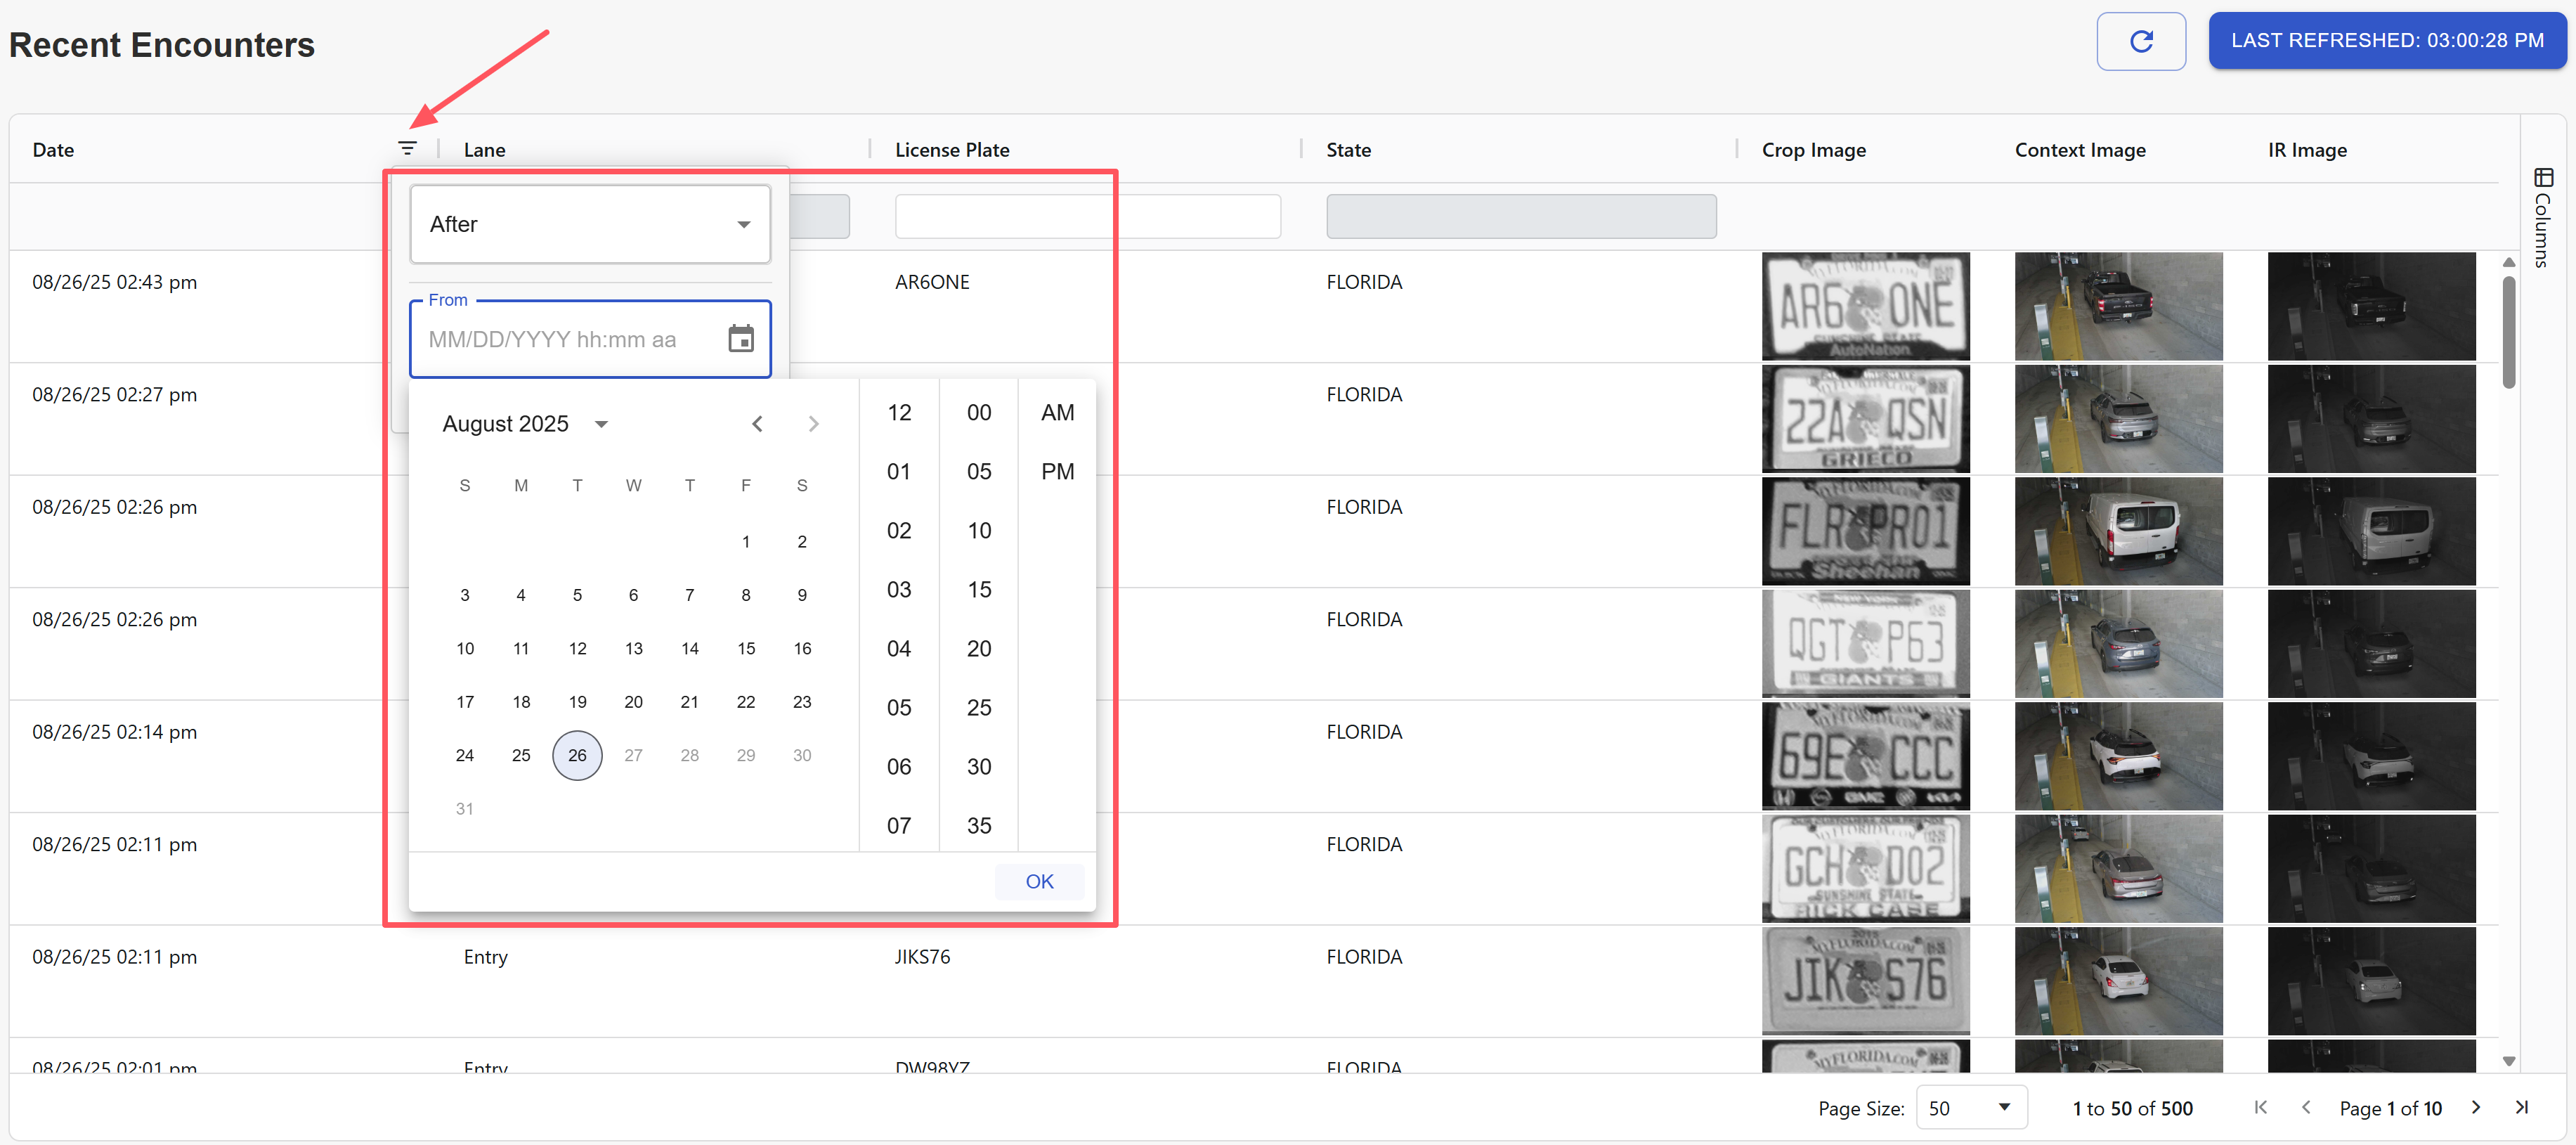
Task: Jump to last page of results
Action: (2521, 1107)
